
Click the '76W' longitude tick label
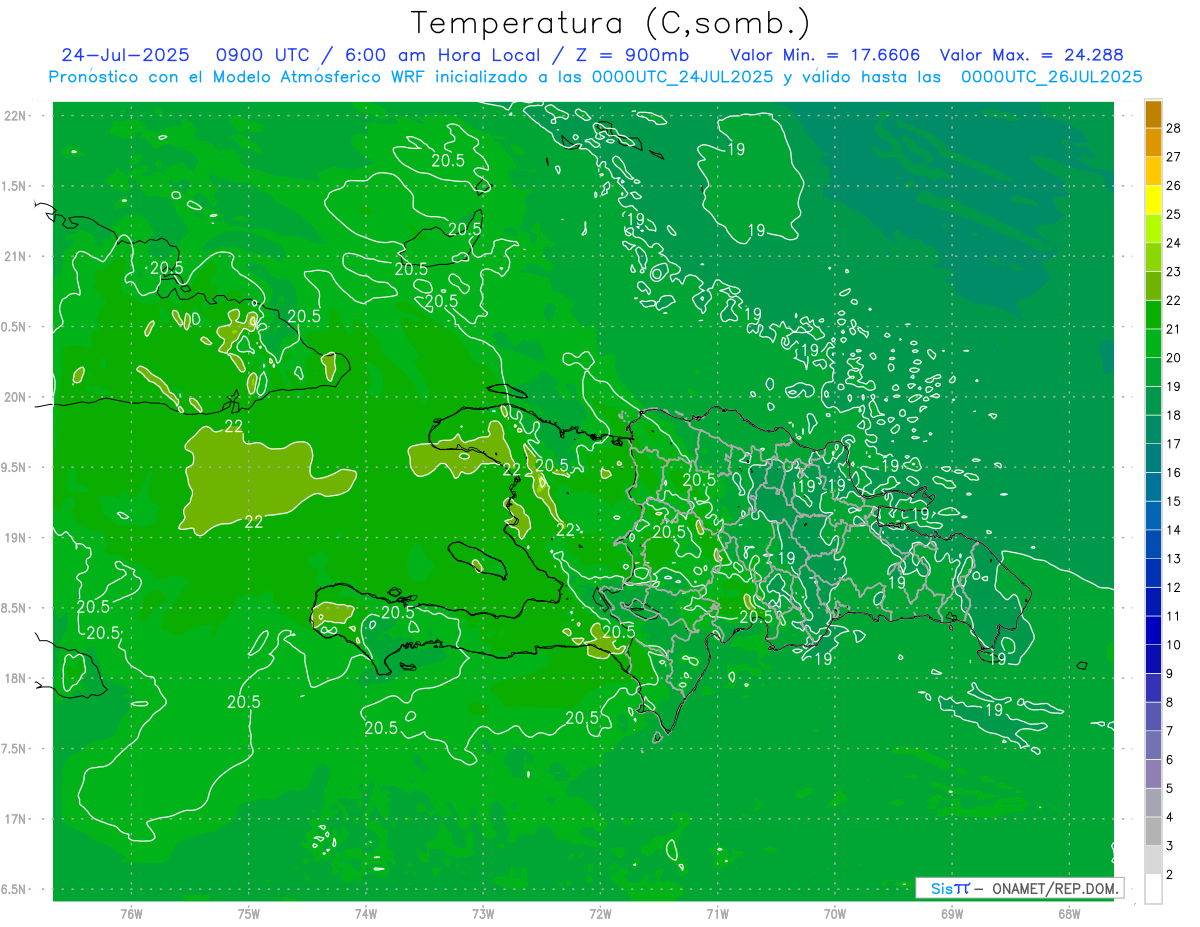pyautogui.click(x=131, y=914)
